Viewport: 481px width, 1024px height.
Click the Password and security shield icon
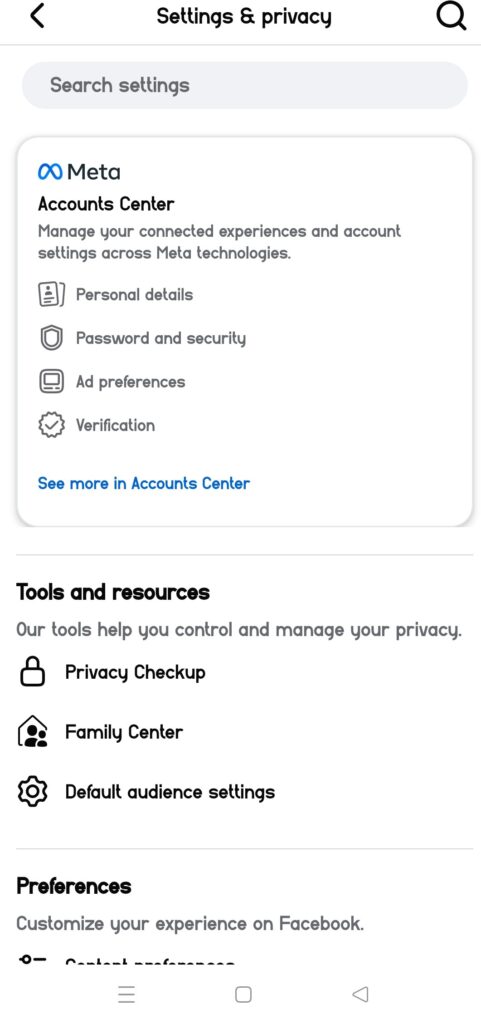point(51,338)
